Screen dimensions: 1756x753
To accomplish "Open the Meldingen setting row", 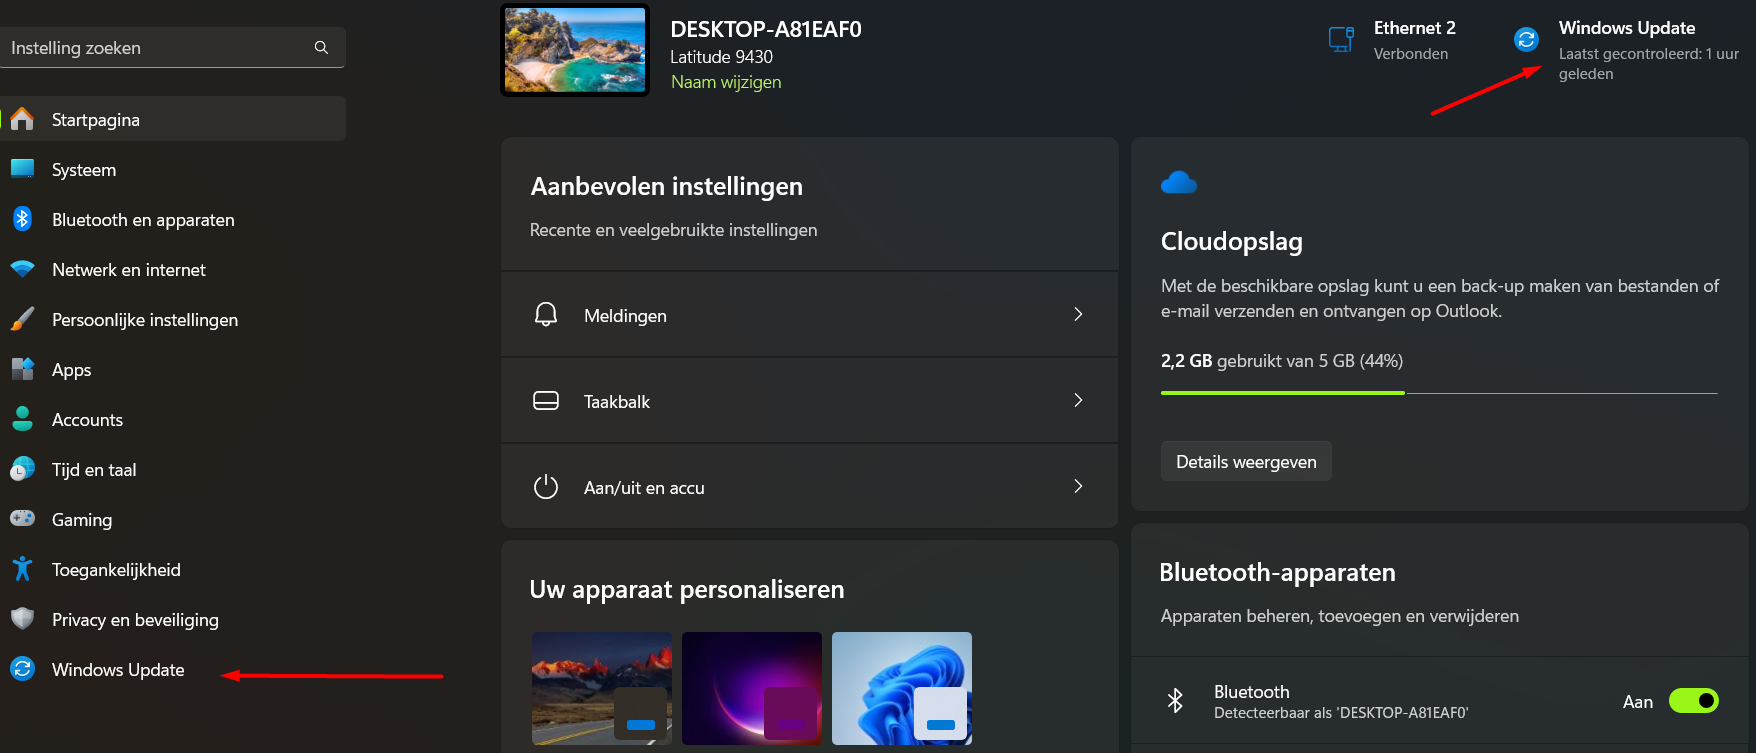I will click(809, 314).
